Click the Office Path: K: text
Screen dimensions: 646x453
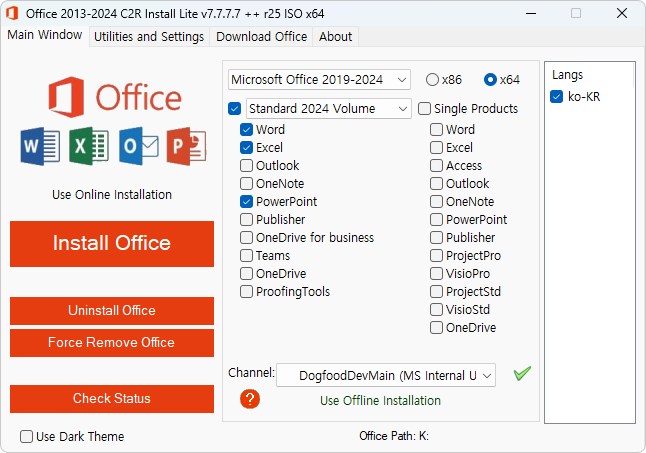tap(394, 436)
